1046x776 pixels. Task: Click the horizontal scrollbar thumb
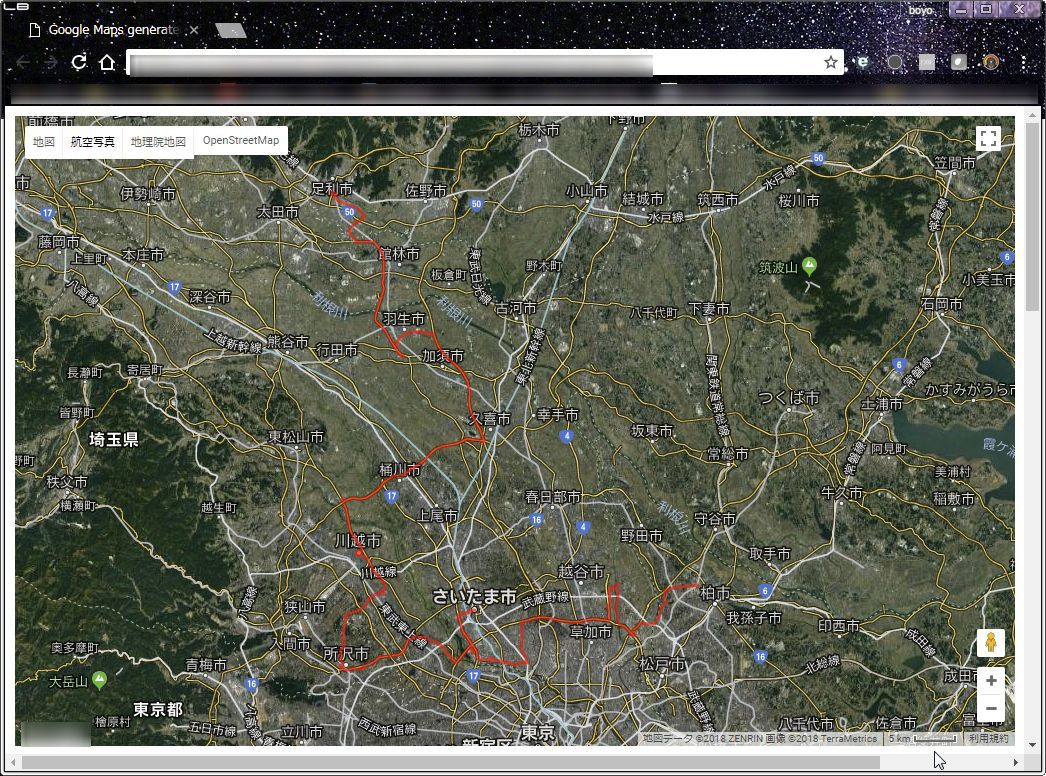click(450, 762)
